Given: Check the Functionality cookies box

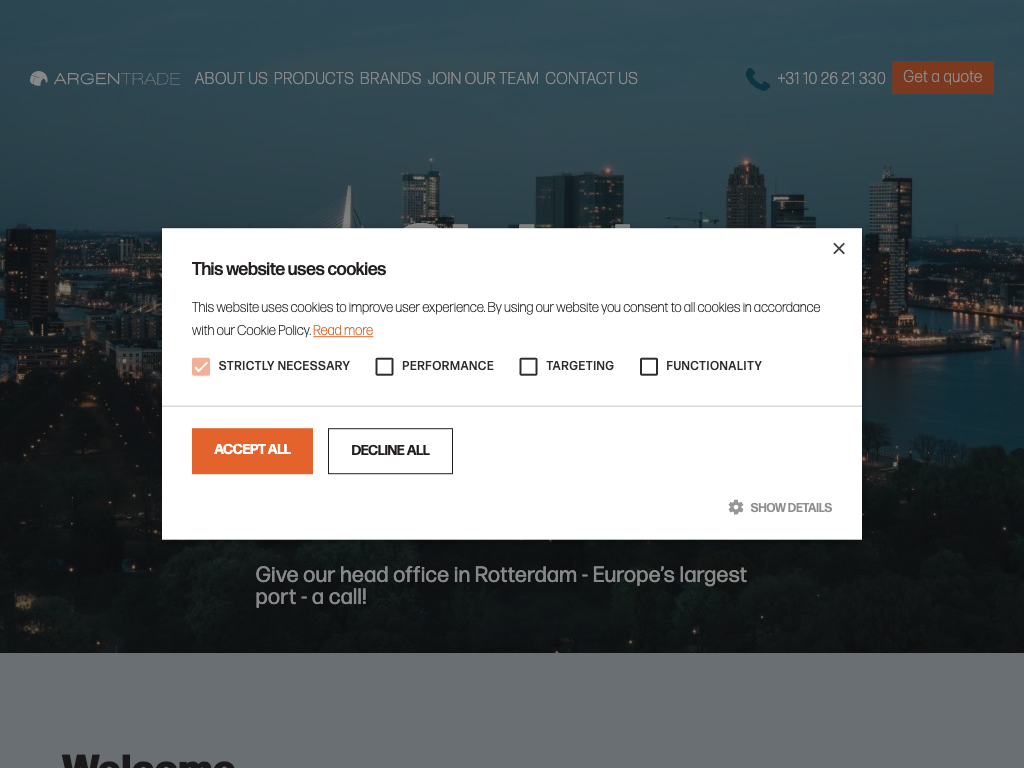Looking at the screenshot, I should [x=649, y=367].
